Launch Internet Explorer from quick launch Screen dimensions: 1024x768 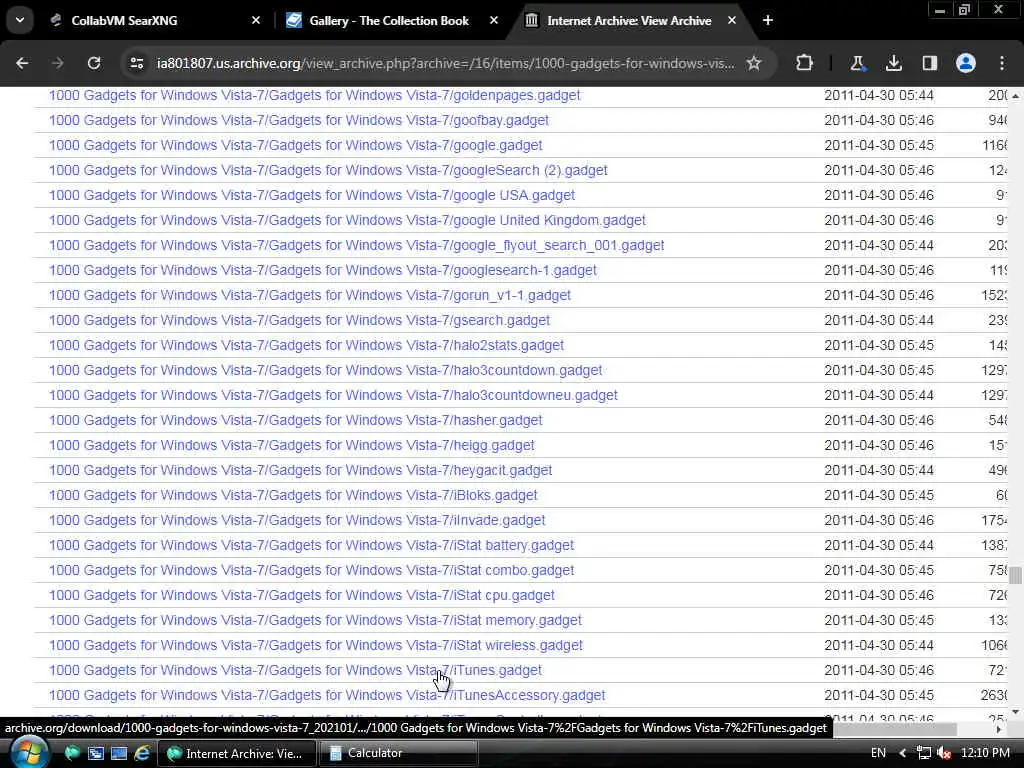[142, 753]
